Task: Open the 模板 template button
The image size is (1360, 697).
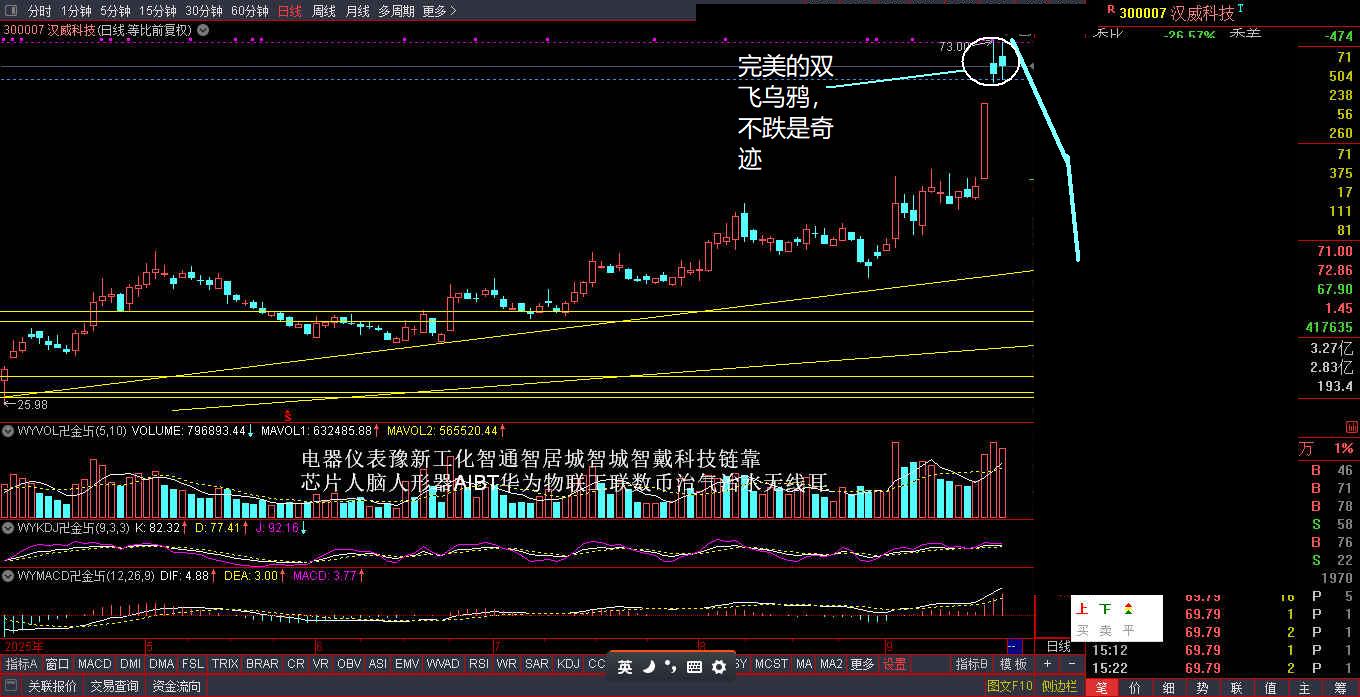Action: (x=1012, y=664)
